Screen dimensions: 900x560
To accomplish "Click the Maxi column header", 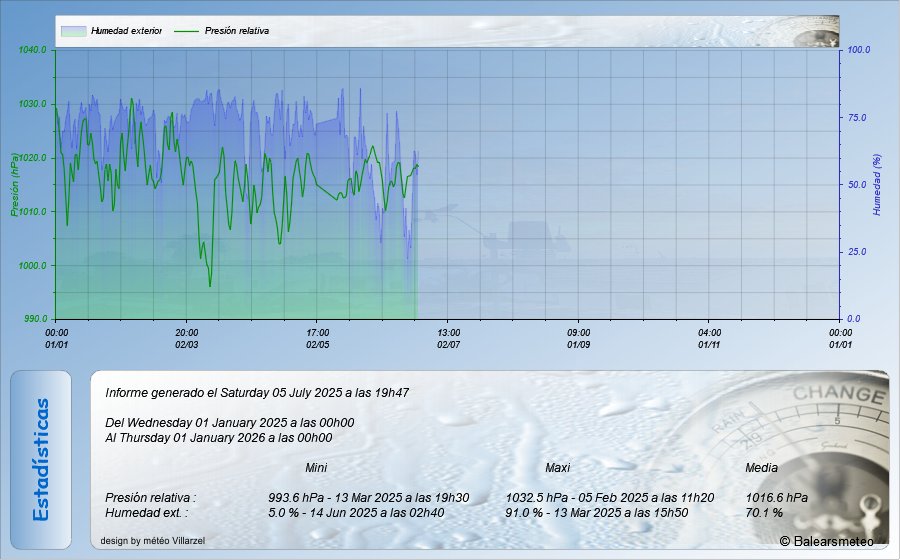I will pos(557,468).
